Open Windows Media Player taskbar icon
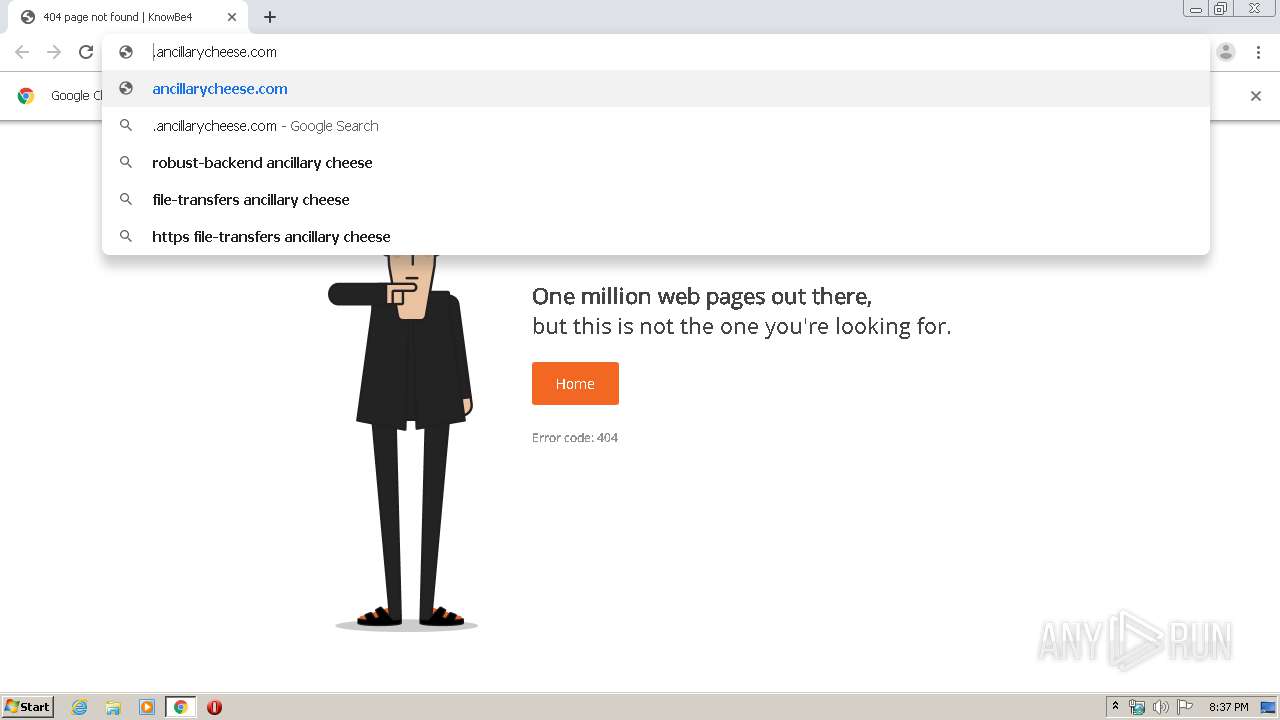1280x720 pixels. click(147, 707)
